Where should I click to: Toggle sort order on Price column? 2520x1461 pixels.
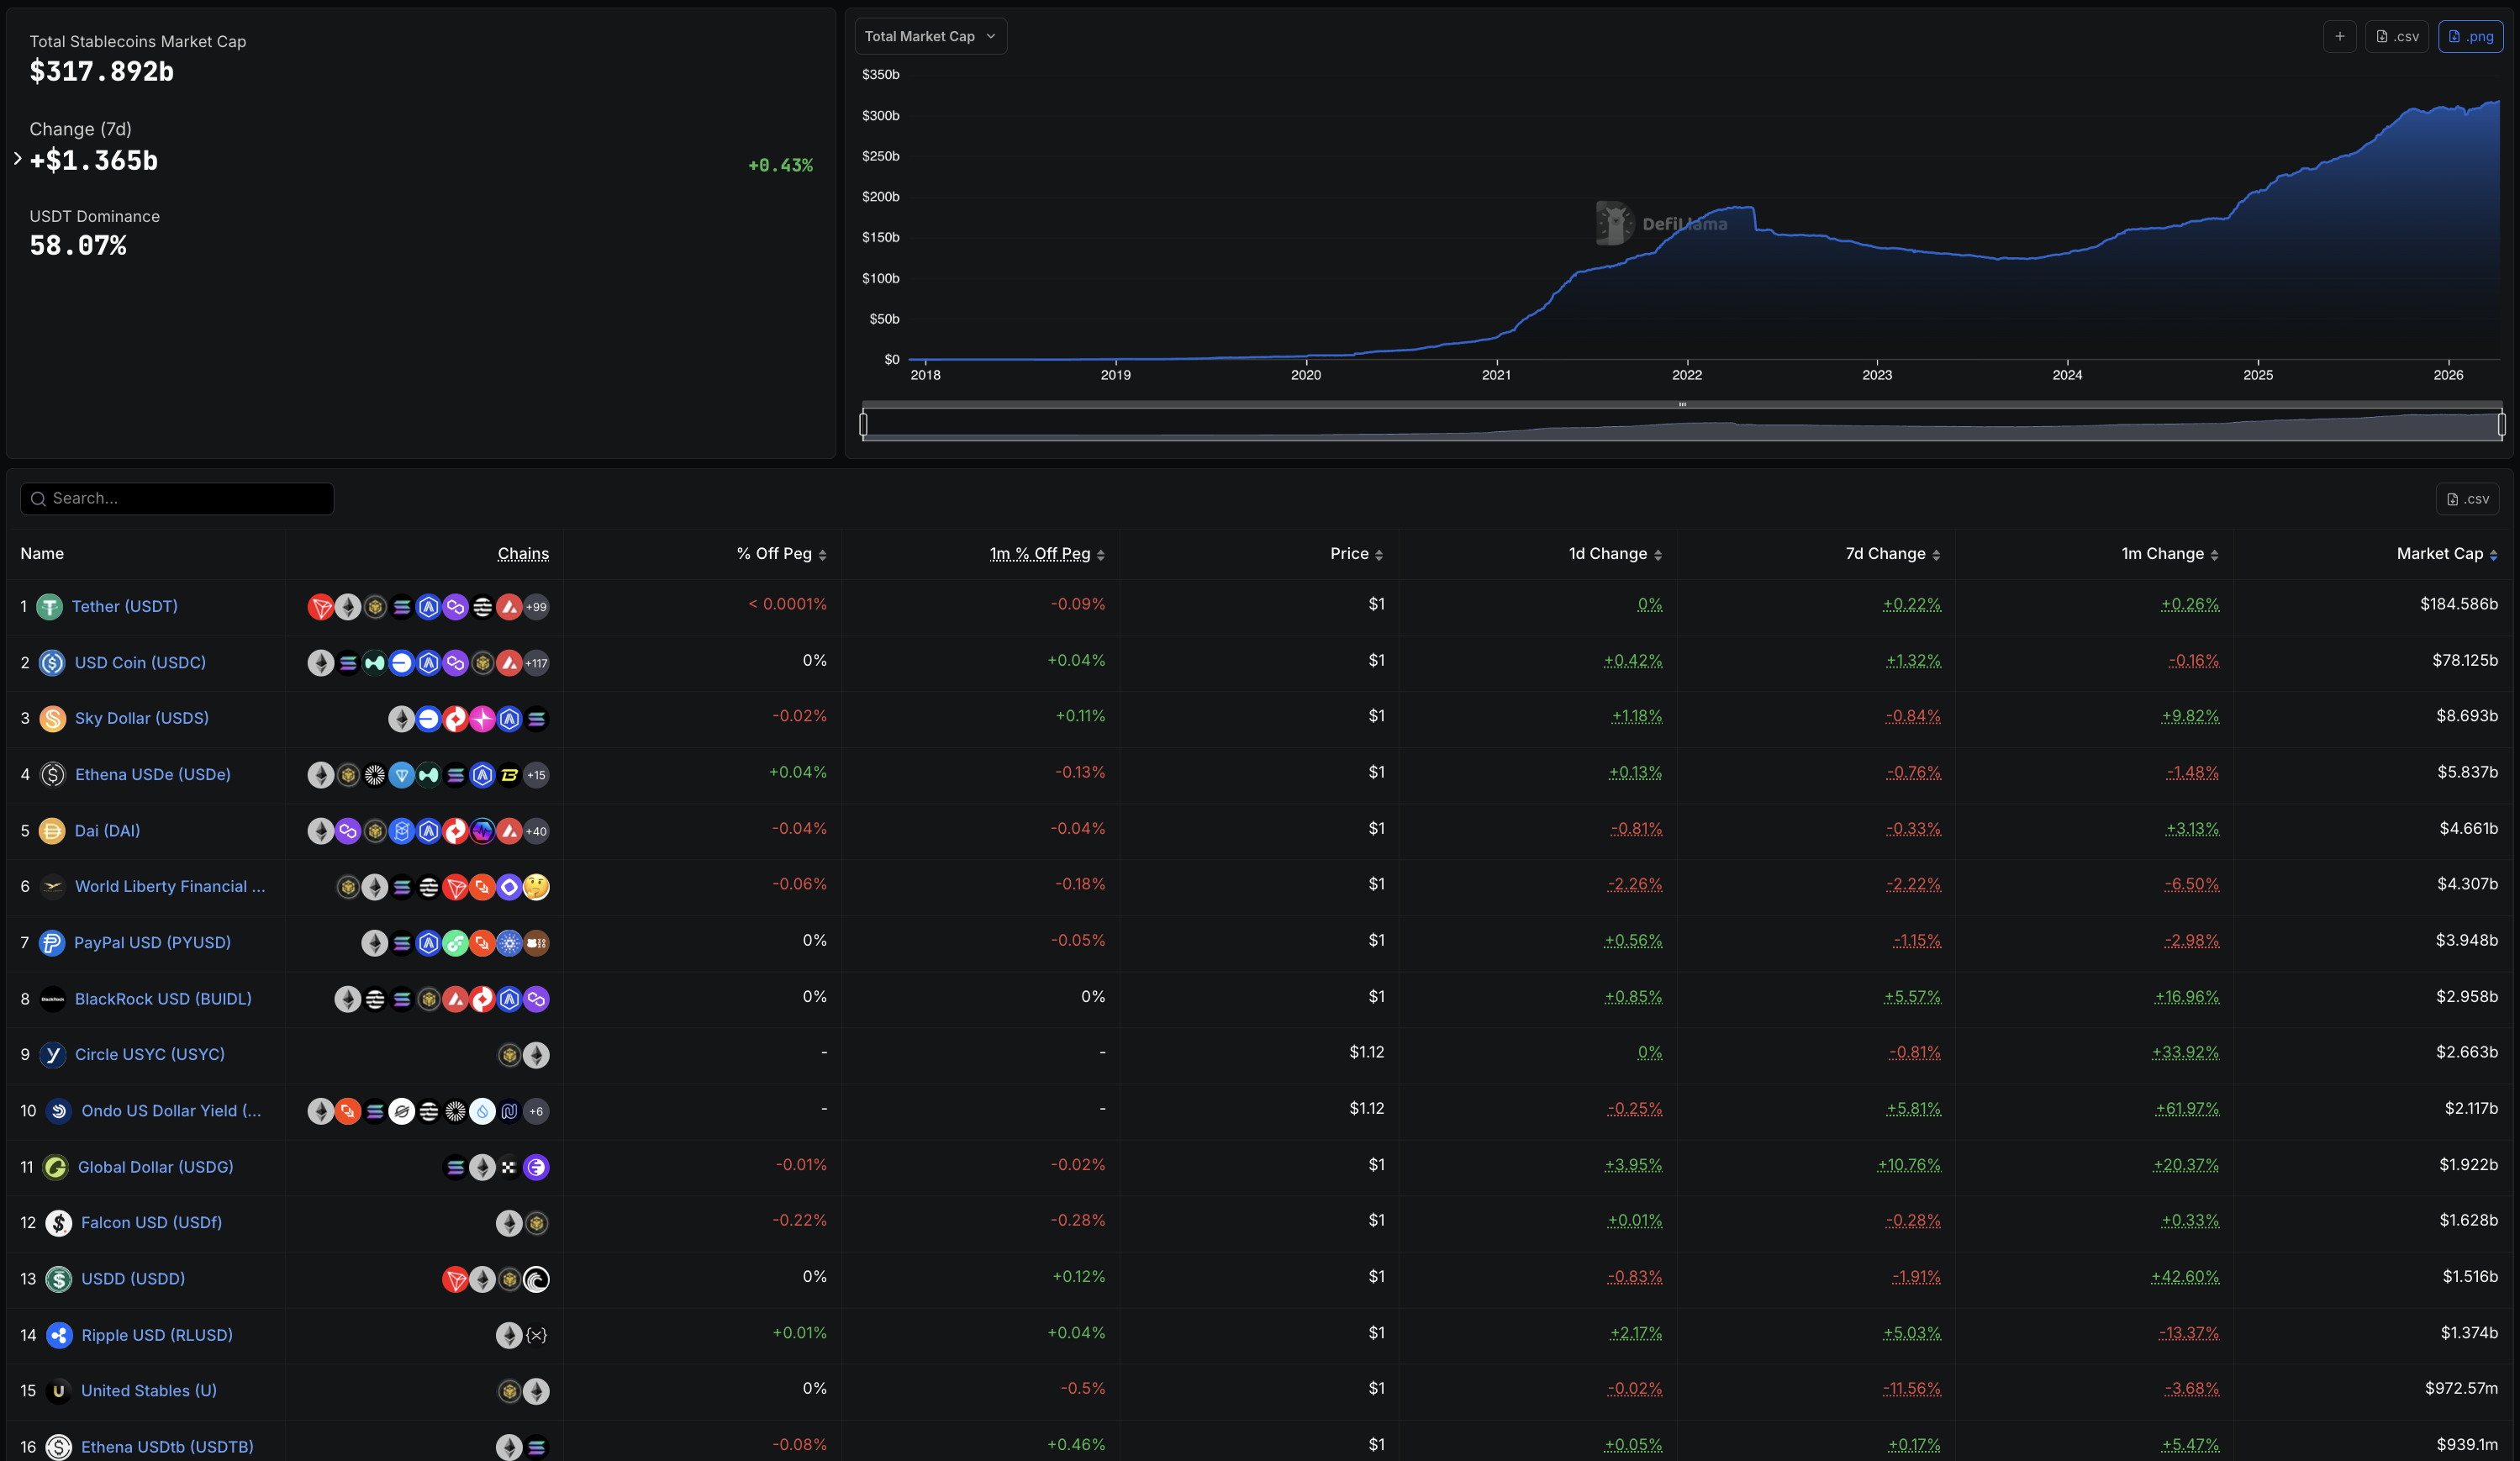[1380, 553]
